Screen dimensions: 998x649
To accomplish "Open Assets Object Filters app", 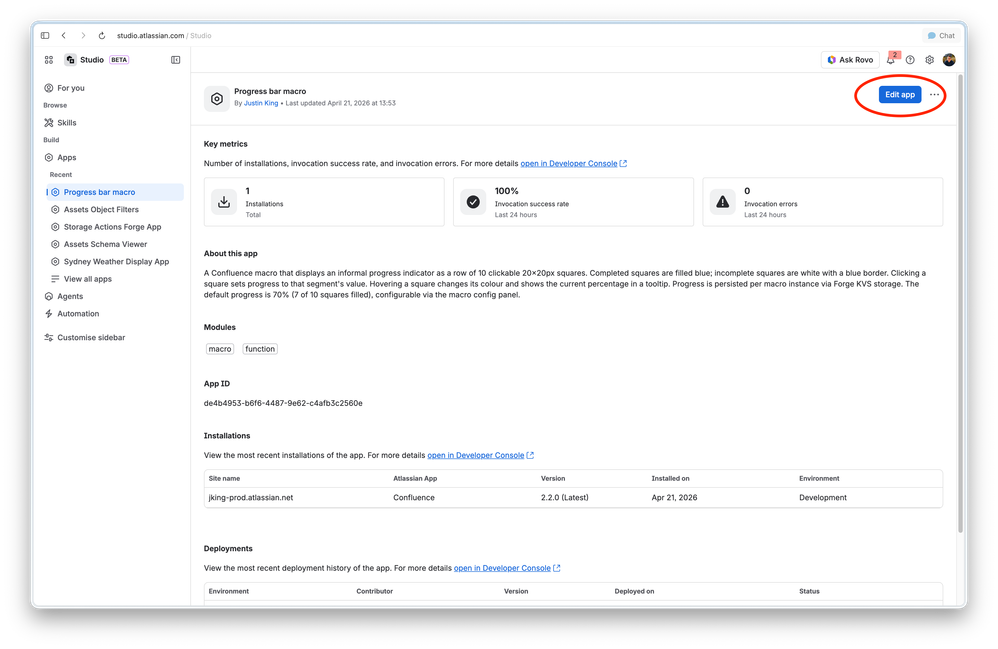I will click(101, 209).
